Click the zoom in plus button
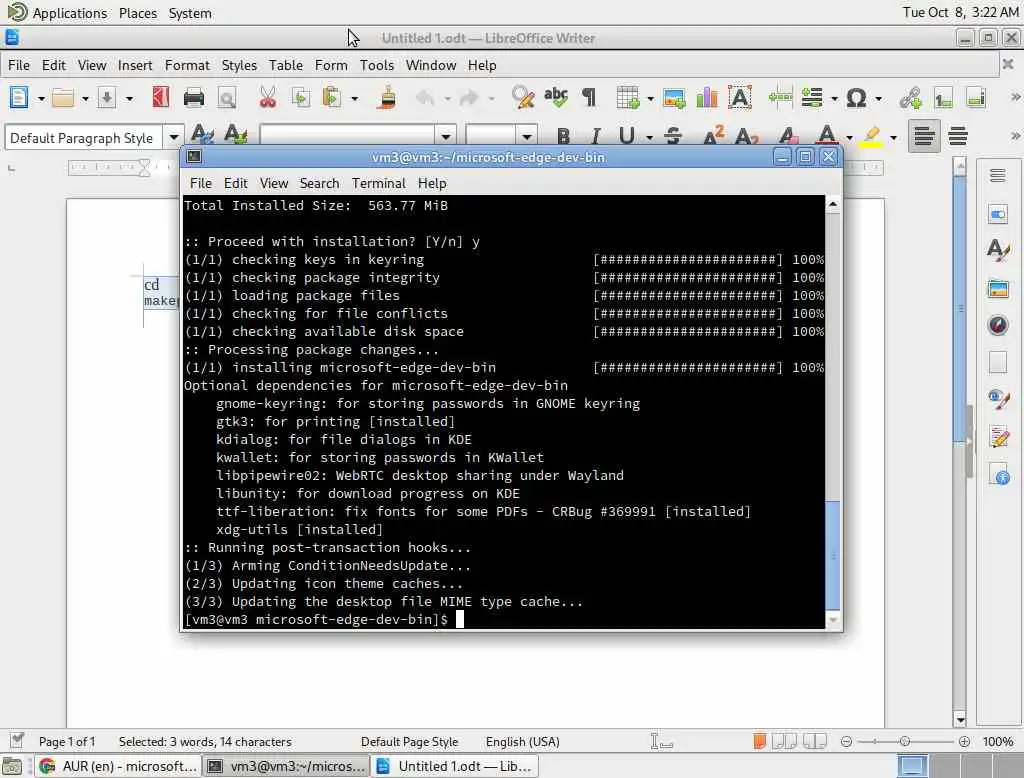 (x=965, y=741)
